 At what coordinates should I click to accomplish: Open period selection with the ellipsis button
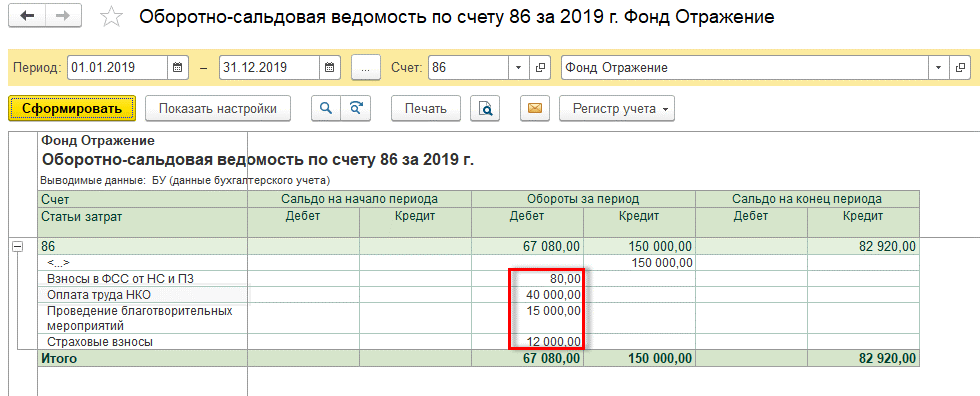click(366, 67)
